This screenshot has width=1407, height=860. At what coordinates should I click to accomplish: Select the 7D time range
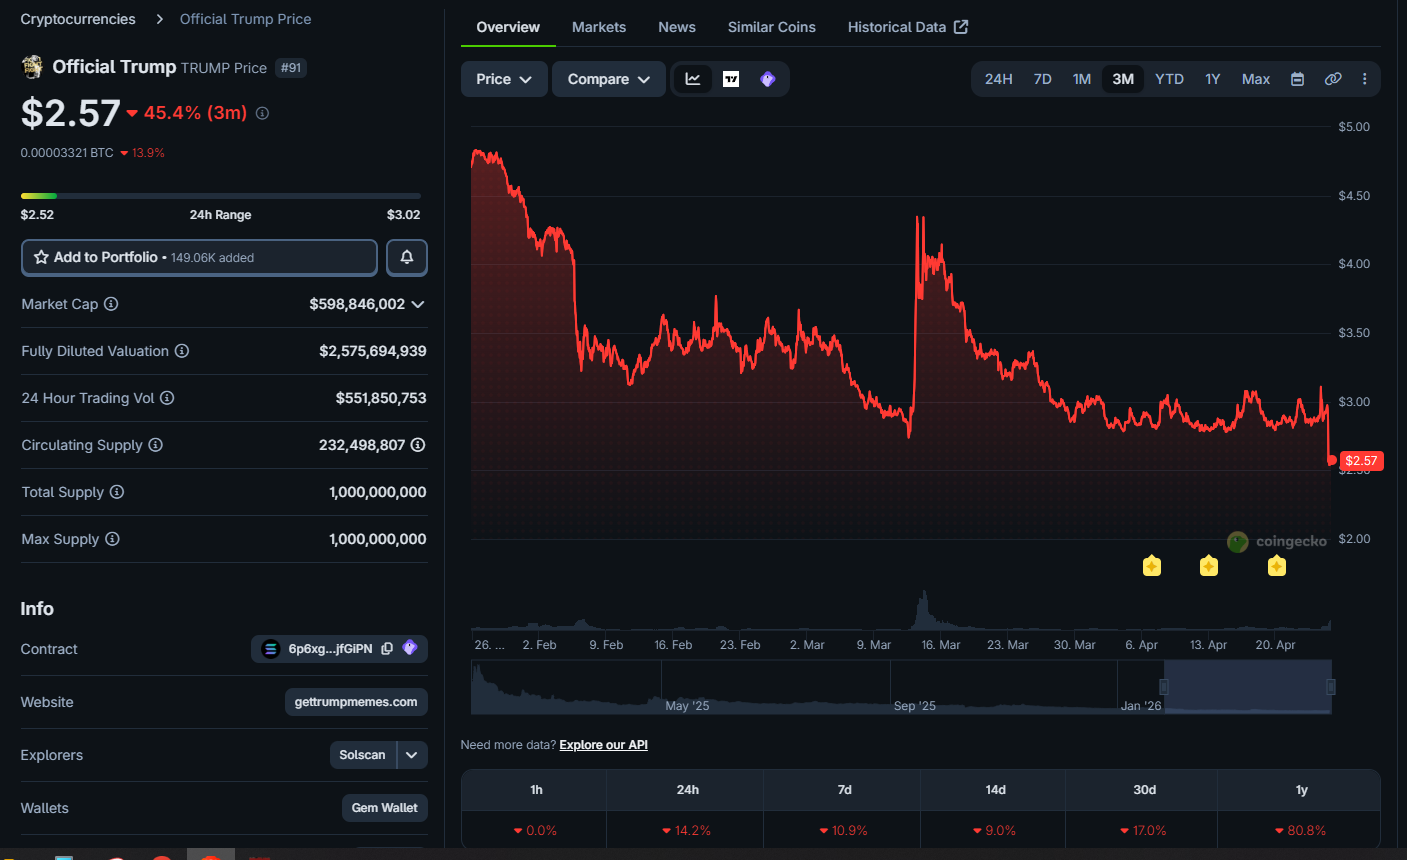pyautogui.click(x=1042, y=79)
